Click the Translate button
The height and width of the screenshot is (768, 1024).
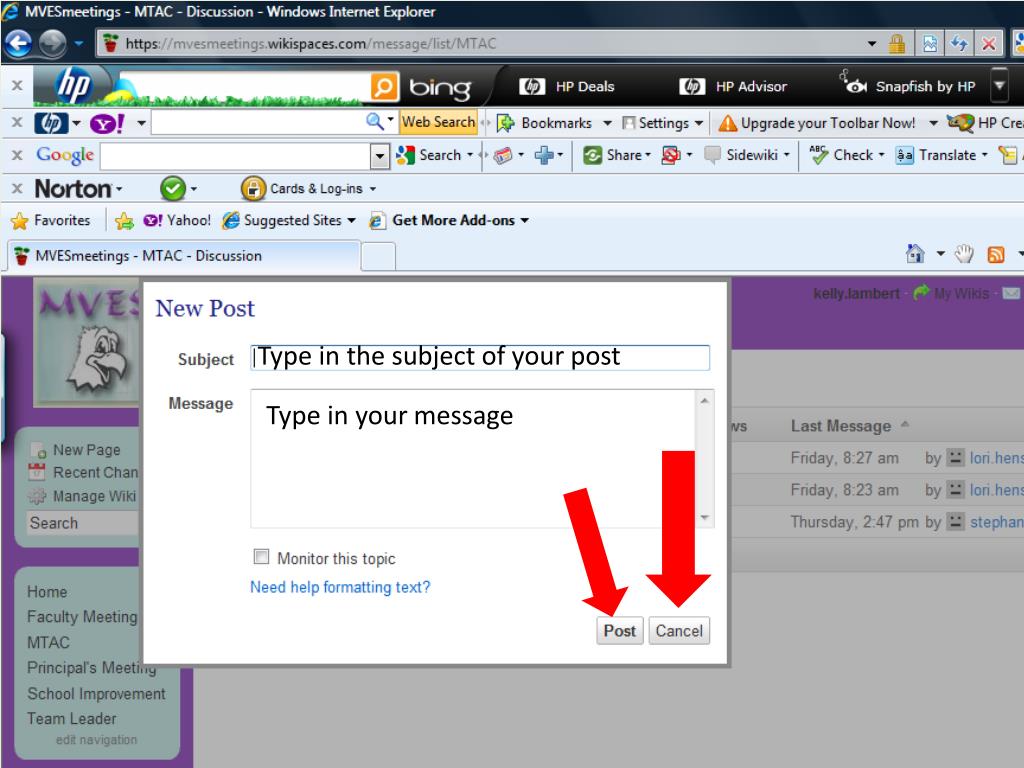point(936,155)
